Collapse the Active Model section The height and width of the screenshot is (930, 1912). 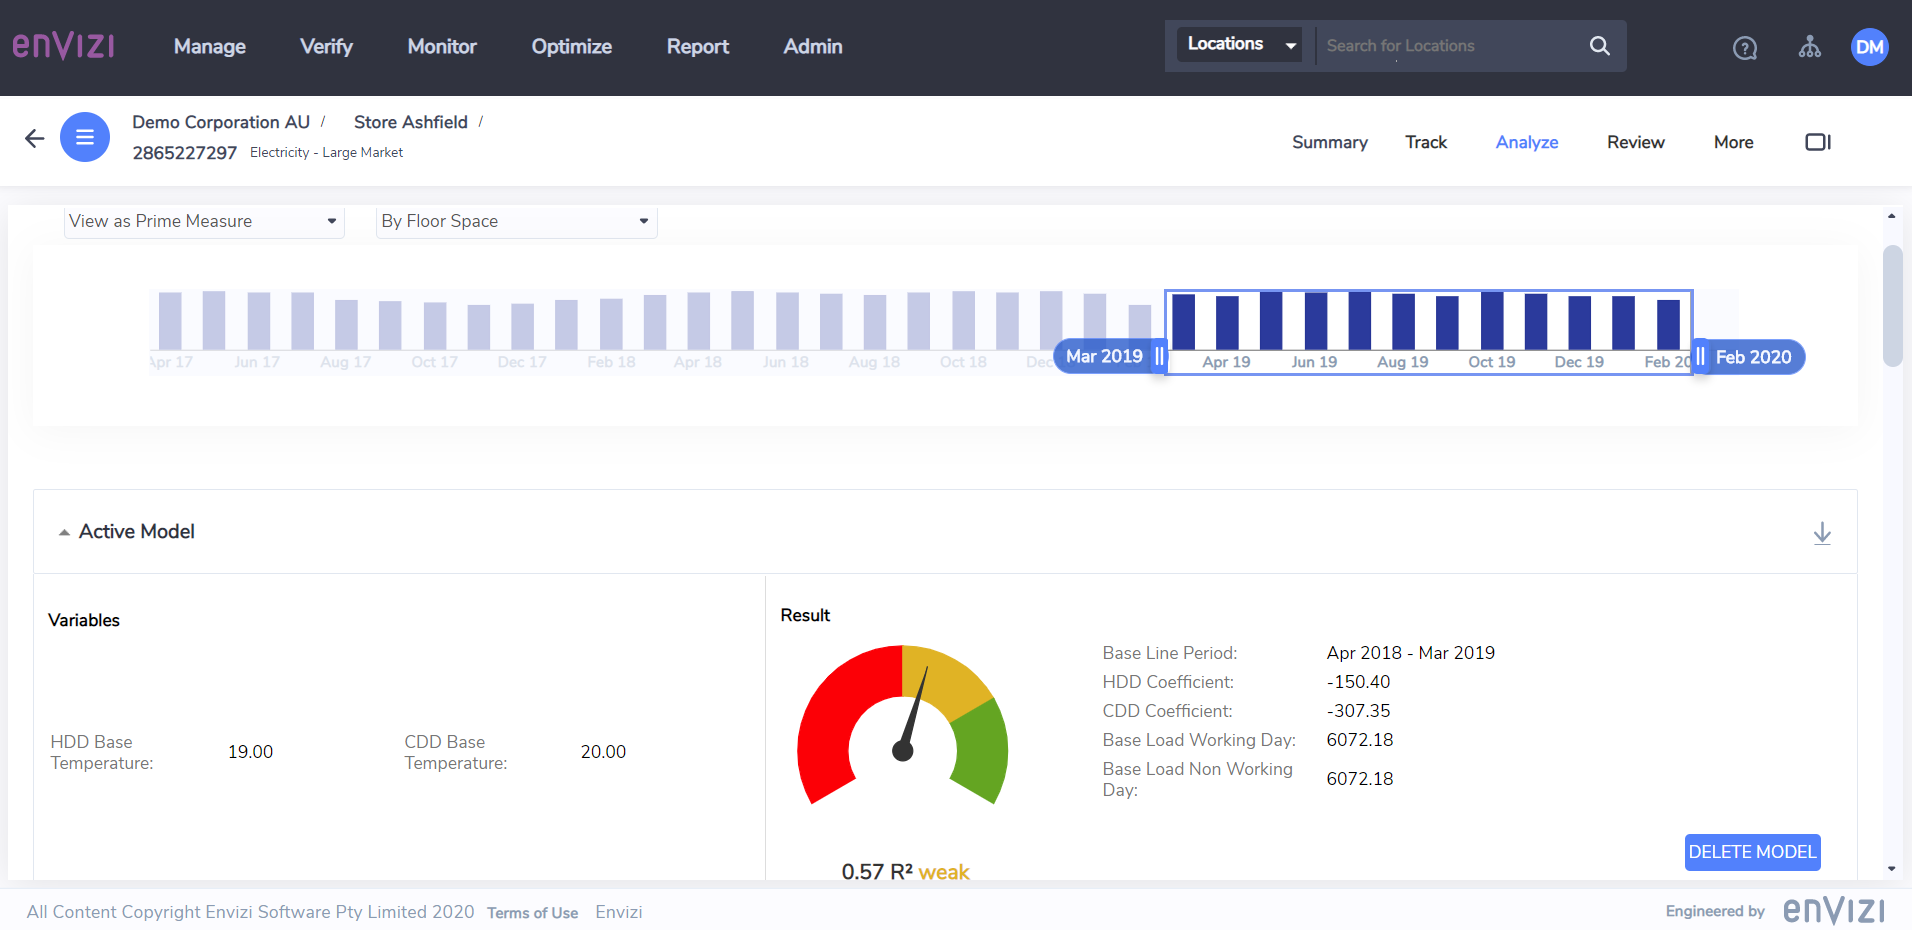[x=64, y=532]
